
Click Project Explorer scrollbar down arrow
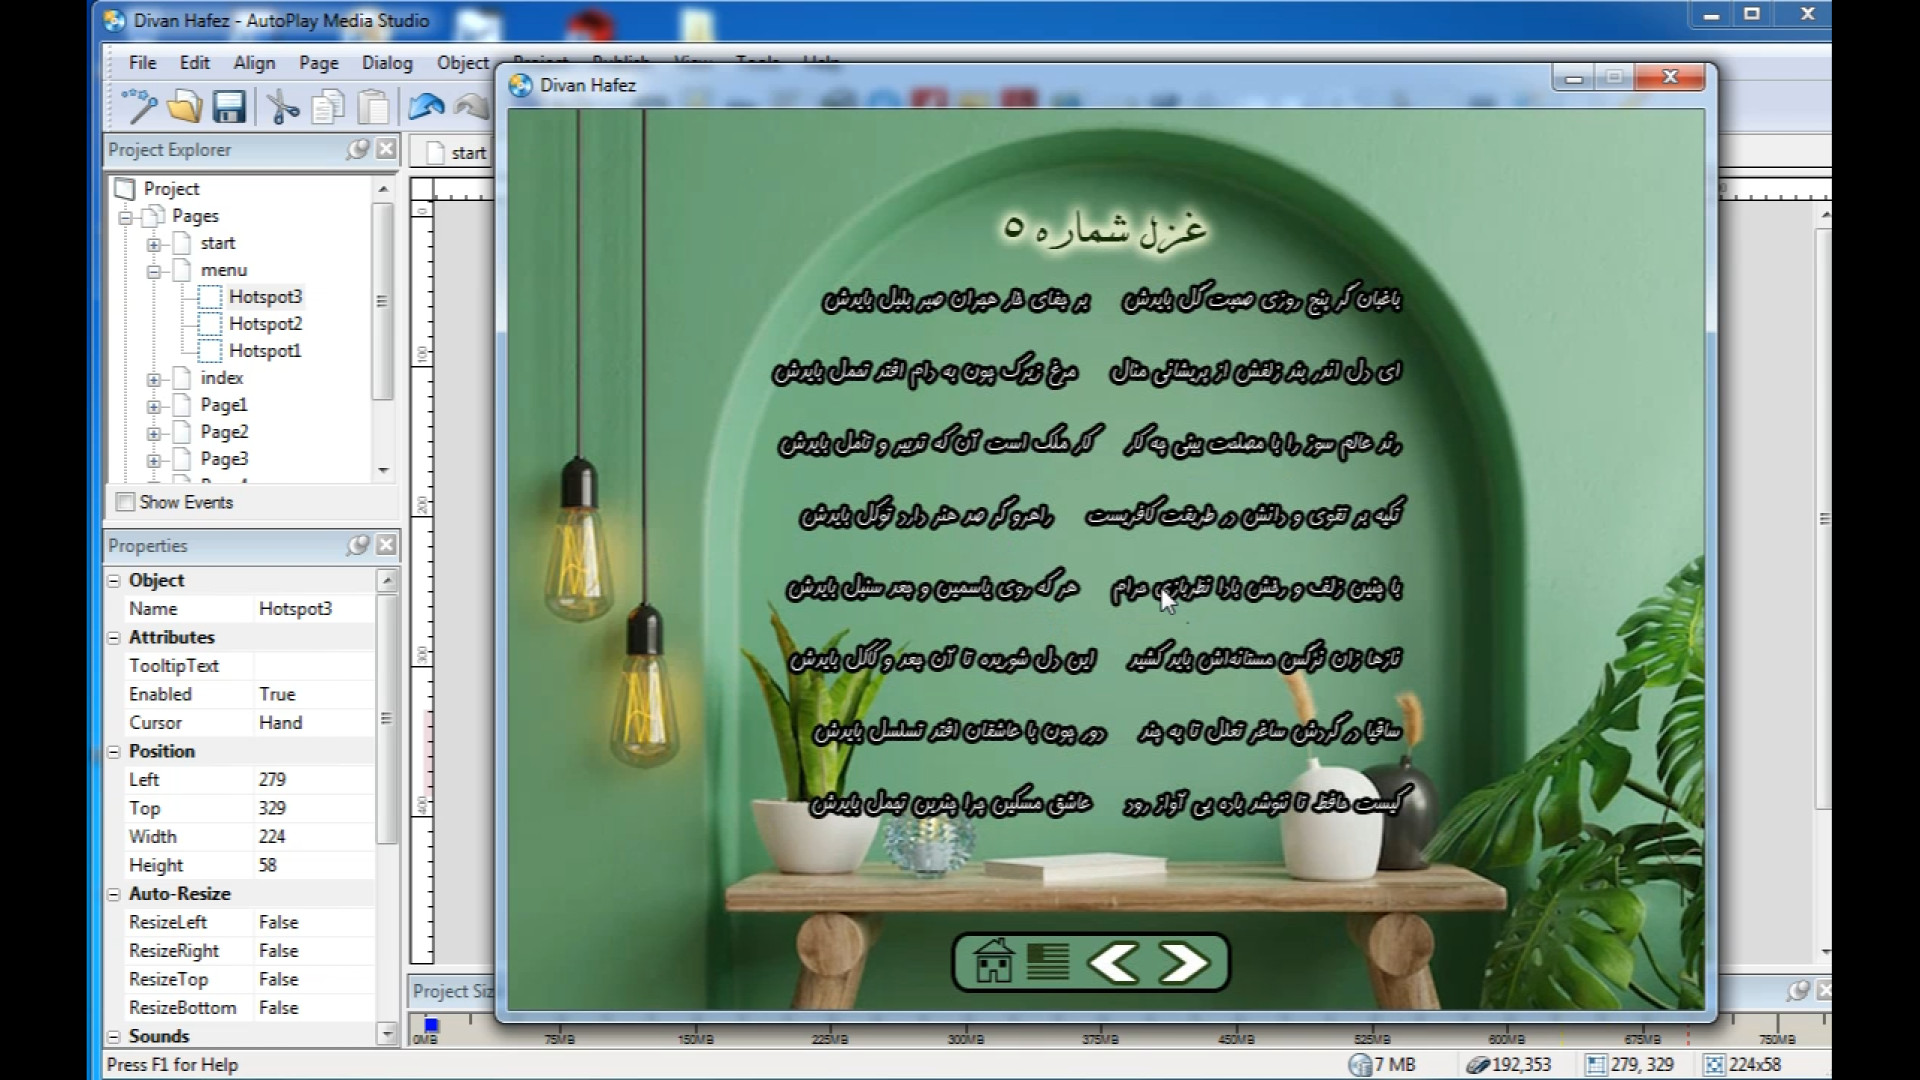383,470
